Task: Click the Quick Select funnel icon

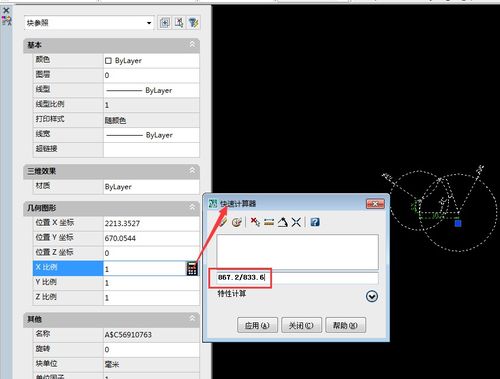Action: pos(194,23)
